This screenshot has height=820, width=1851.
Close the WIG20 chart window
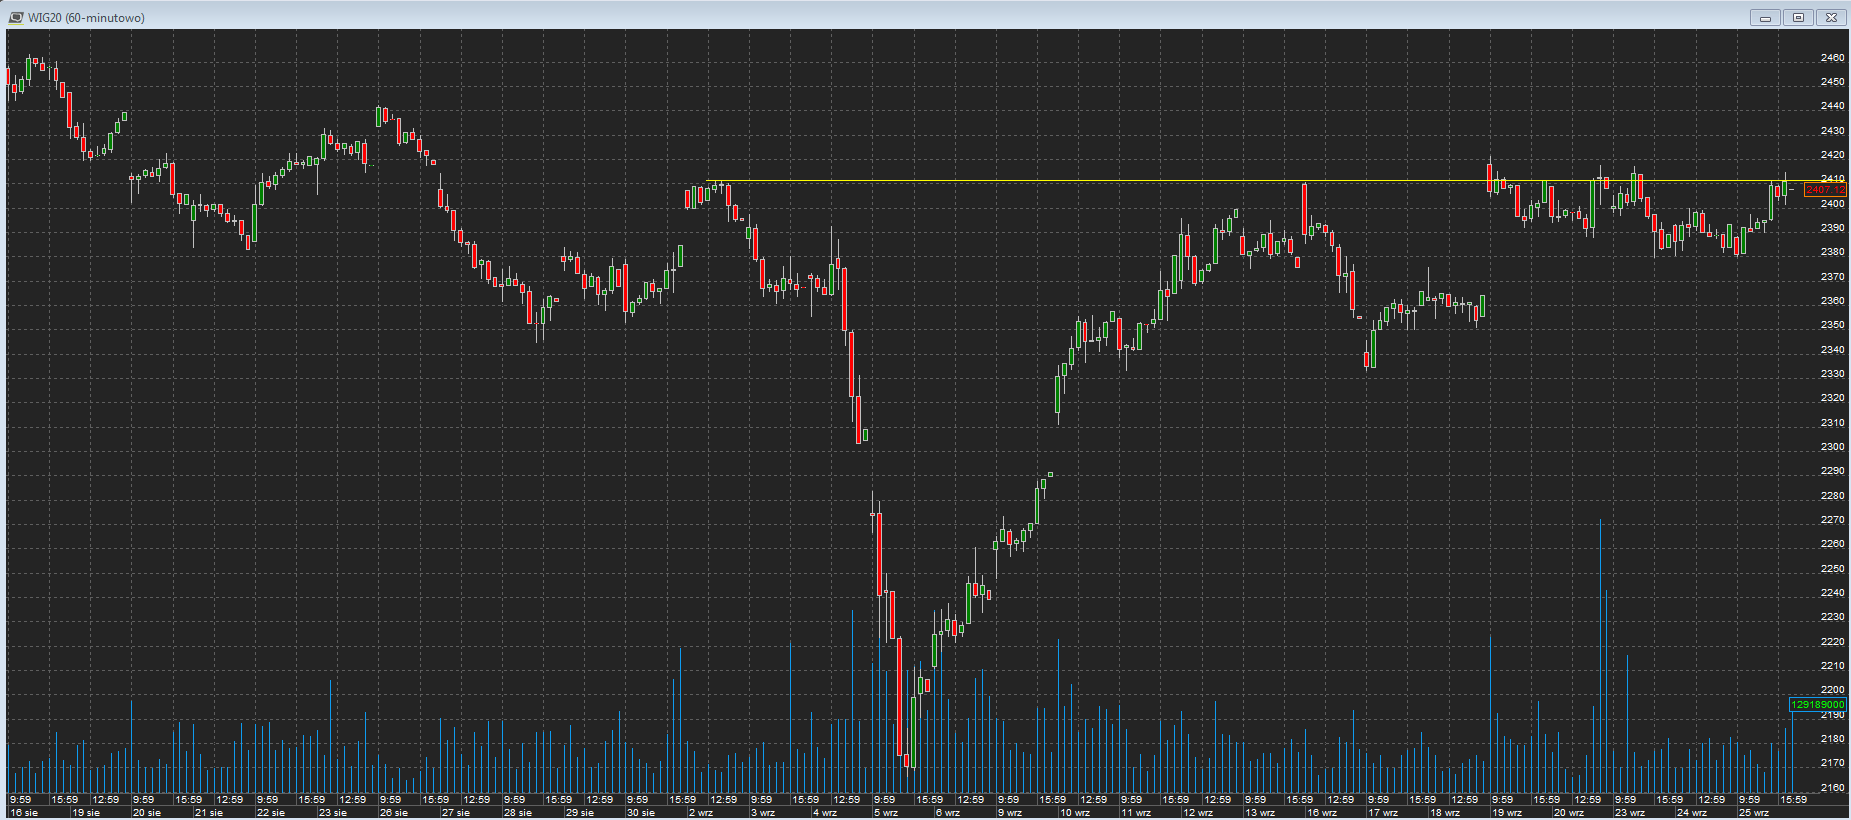point(1831,17)
